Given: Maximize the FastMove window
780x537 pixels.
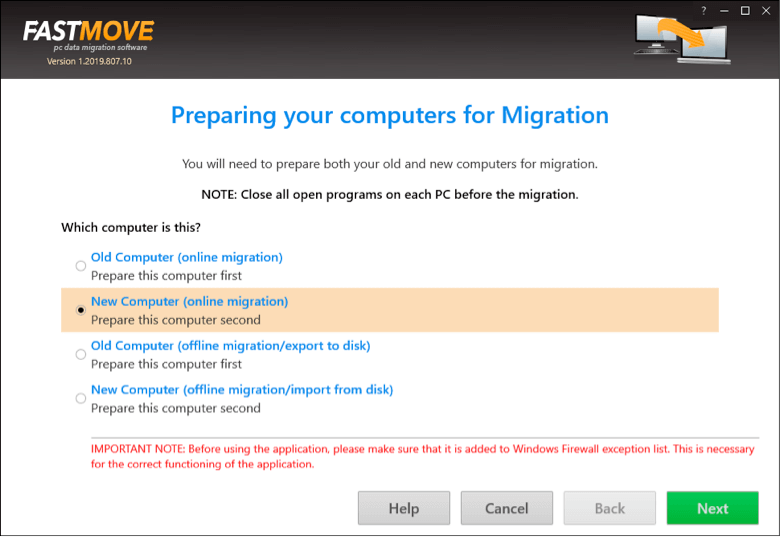Looking at the screenshot, I should pos(745,10).
